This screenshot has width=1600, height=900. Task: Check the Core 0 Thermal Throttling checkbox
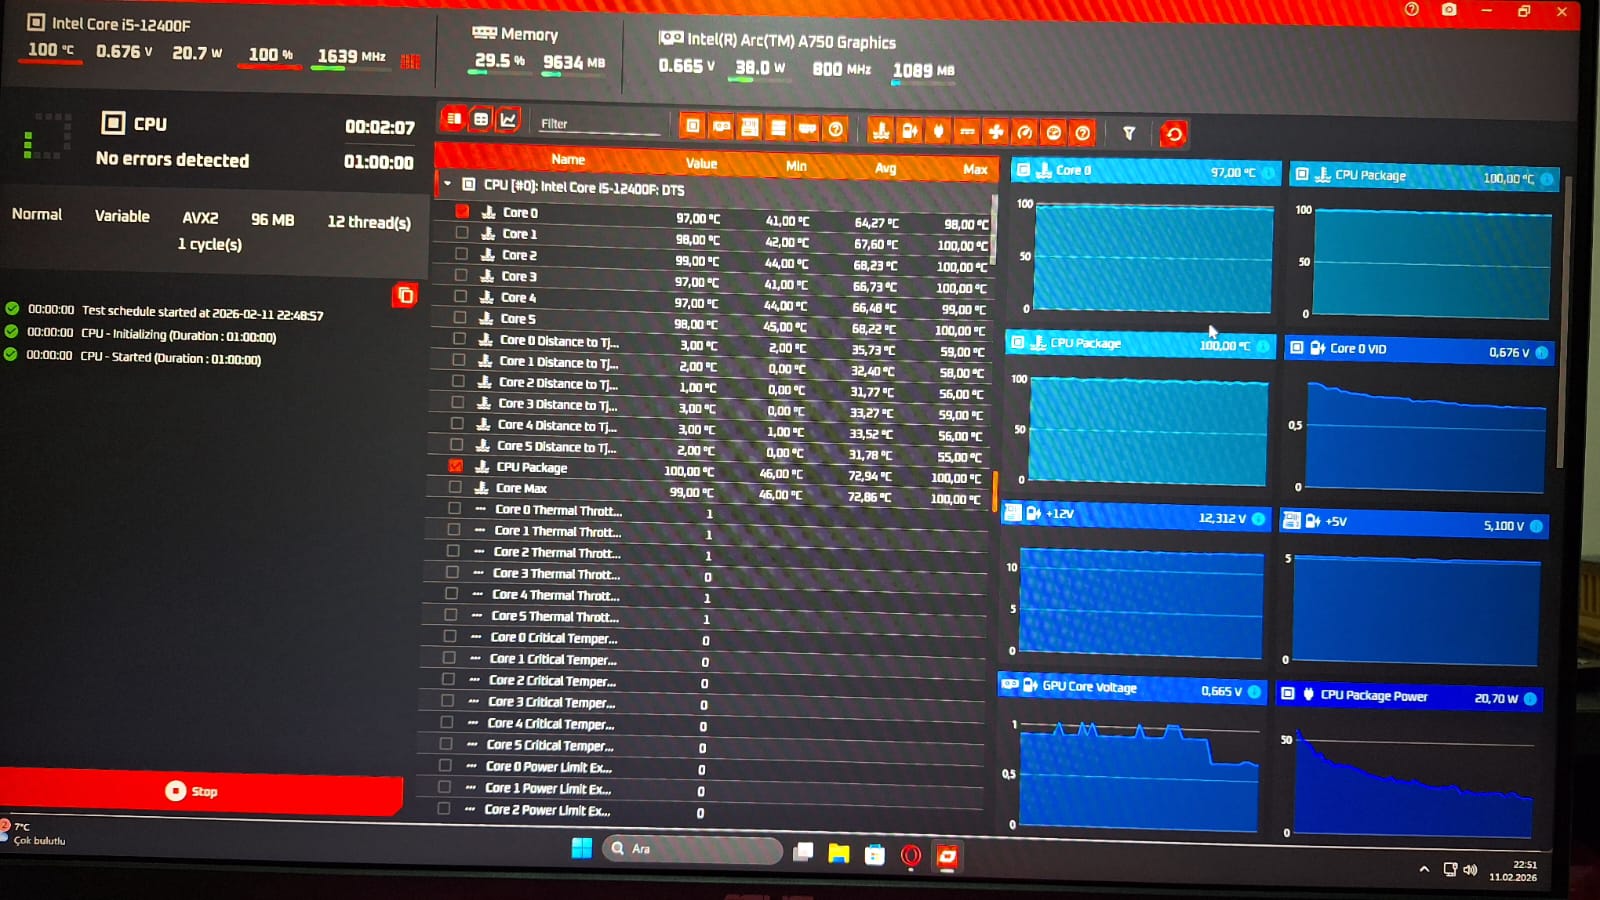click(454, 508)
